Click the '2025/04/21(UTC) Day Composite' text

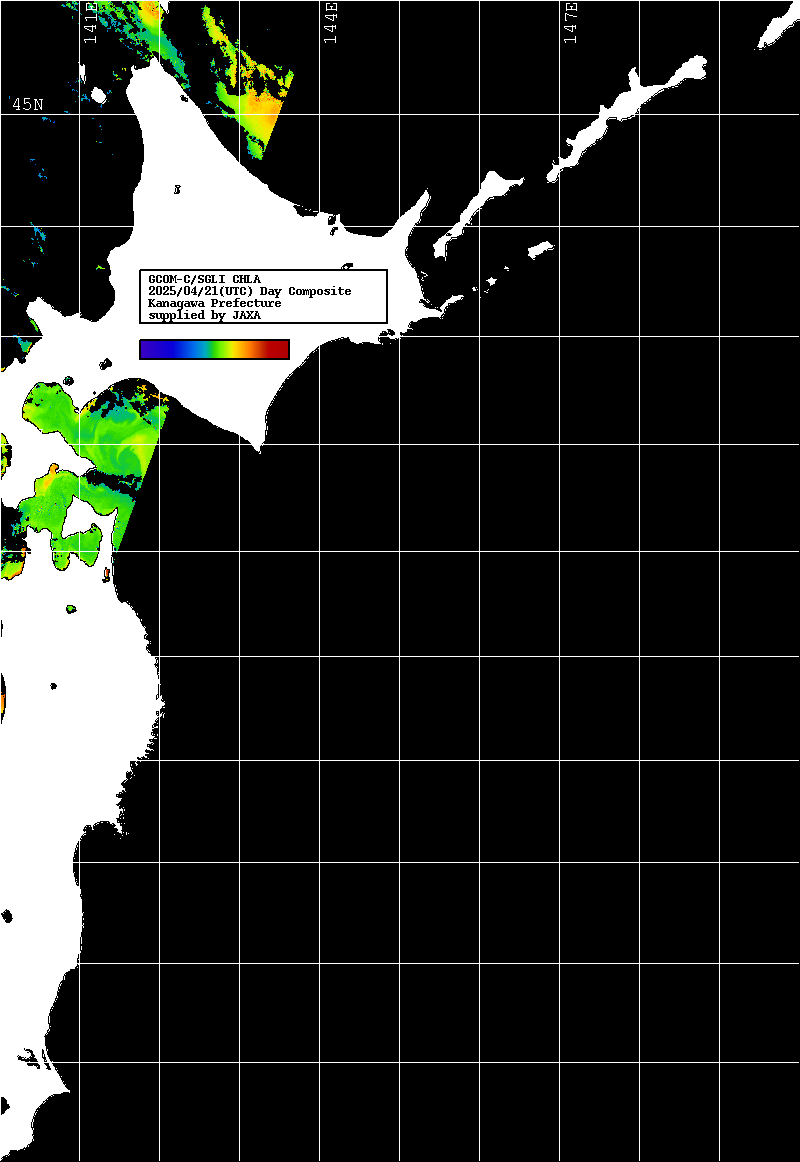click(x=250, y=291)
